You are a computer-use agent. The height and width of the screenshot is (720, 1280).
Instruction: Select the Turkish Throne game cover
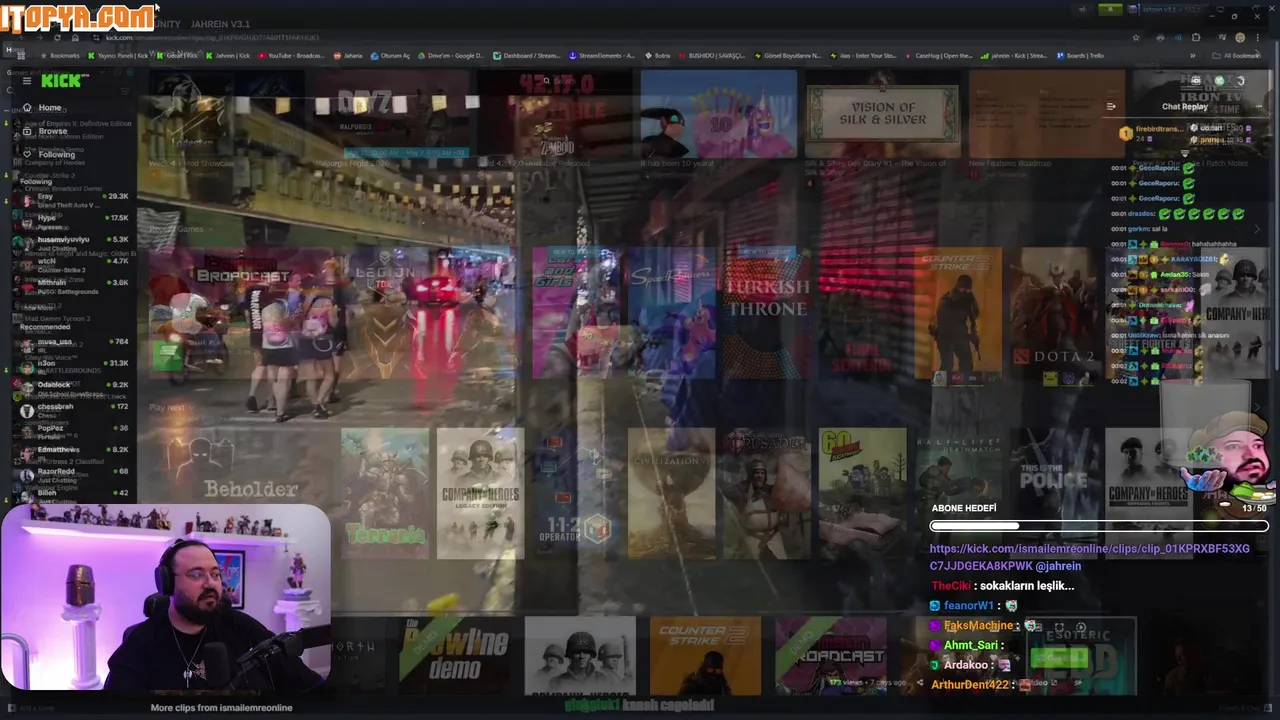coord(767,313)
